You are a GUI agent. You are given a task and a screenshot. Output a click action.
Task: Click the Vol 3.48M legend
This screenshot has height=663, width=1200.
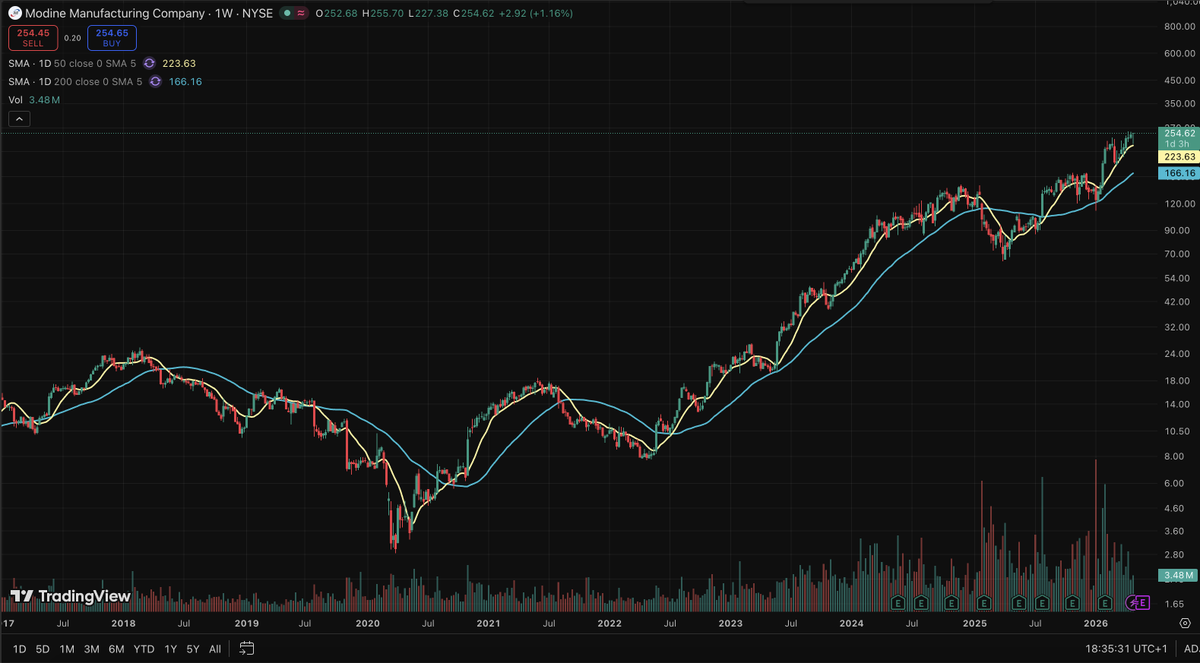click(x=34, y=100)
